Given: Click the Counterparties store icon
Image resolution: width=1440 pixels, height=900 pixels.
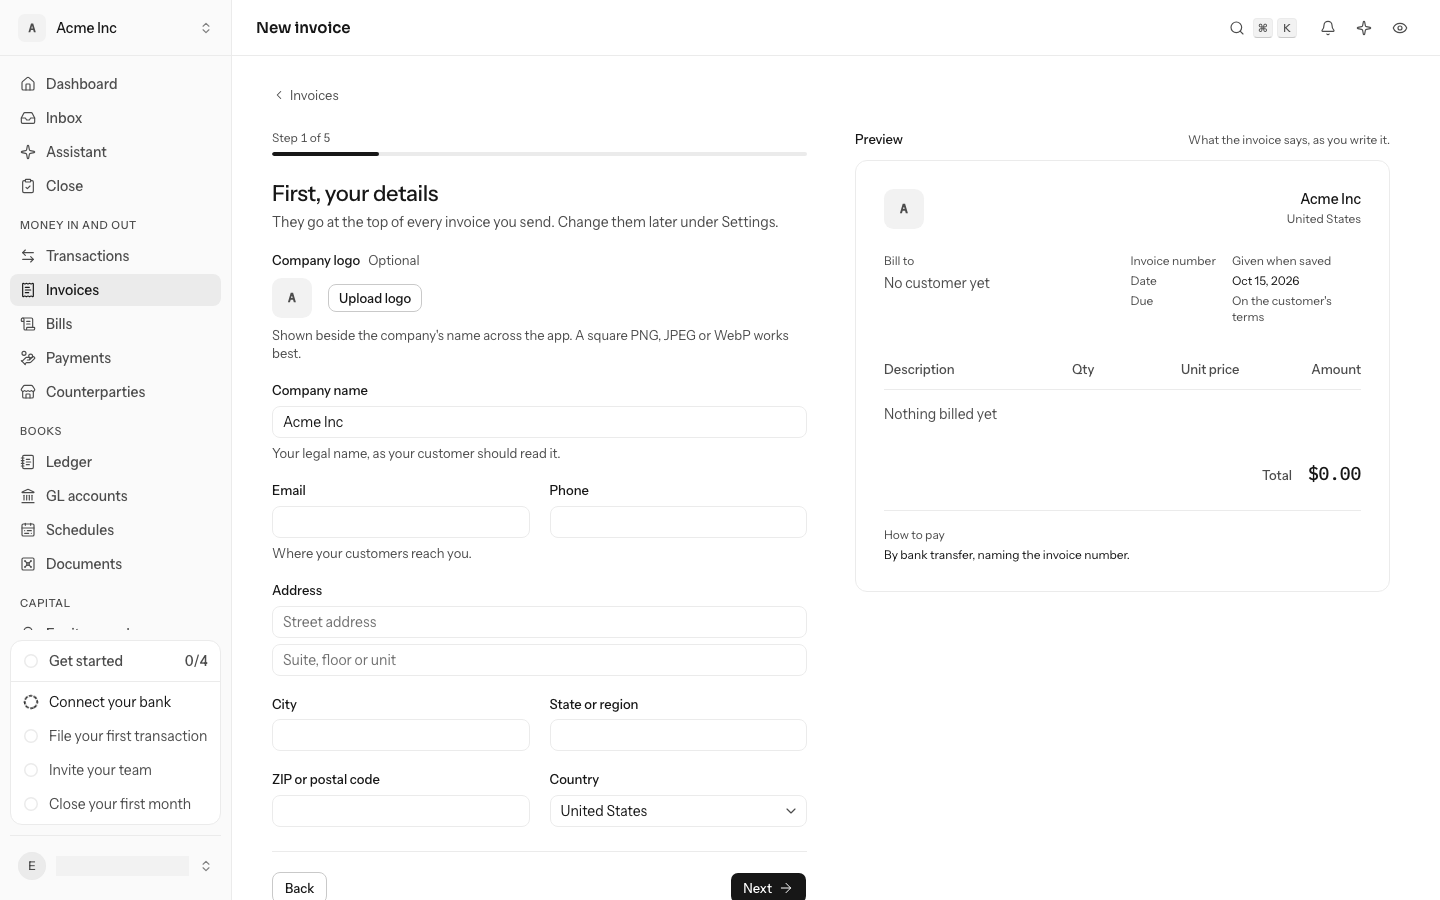Looking at the screenshot, I should [x=28, y=392].
